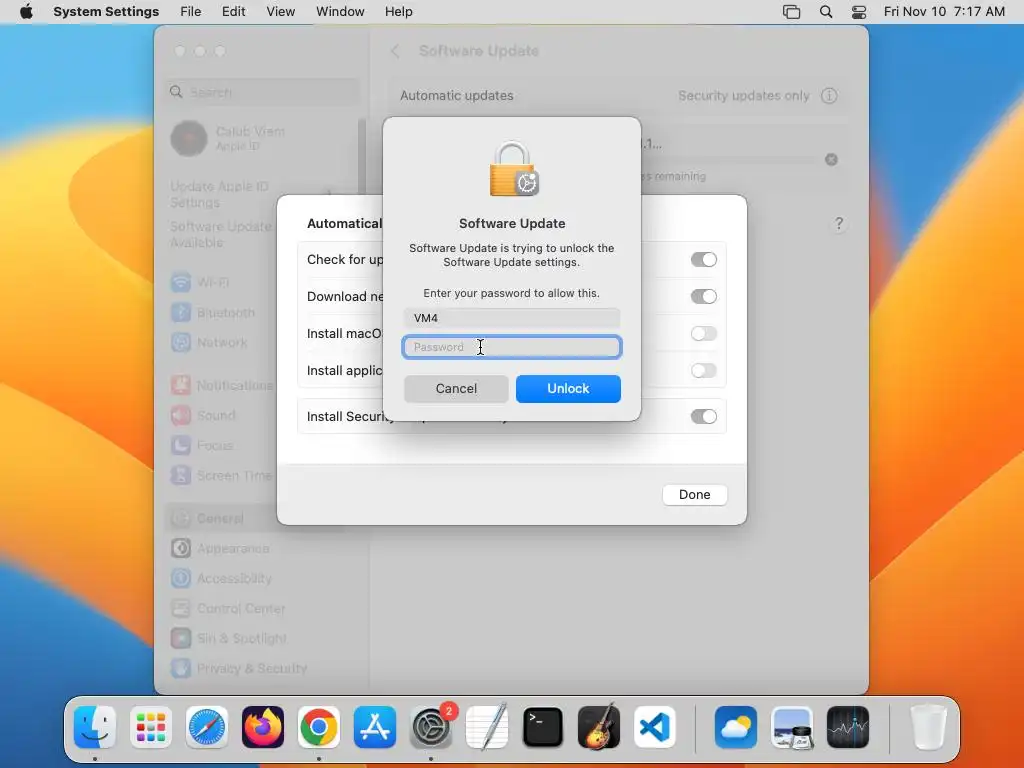Click the Automatic updates row
Image resolution: width=1024 pixels, height=768 pixels.
click(618, 96)
